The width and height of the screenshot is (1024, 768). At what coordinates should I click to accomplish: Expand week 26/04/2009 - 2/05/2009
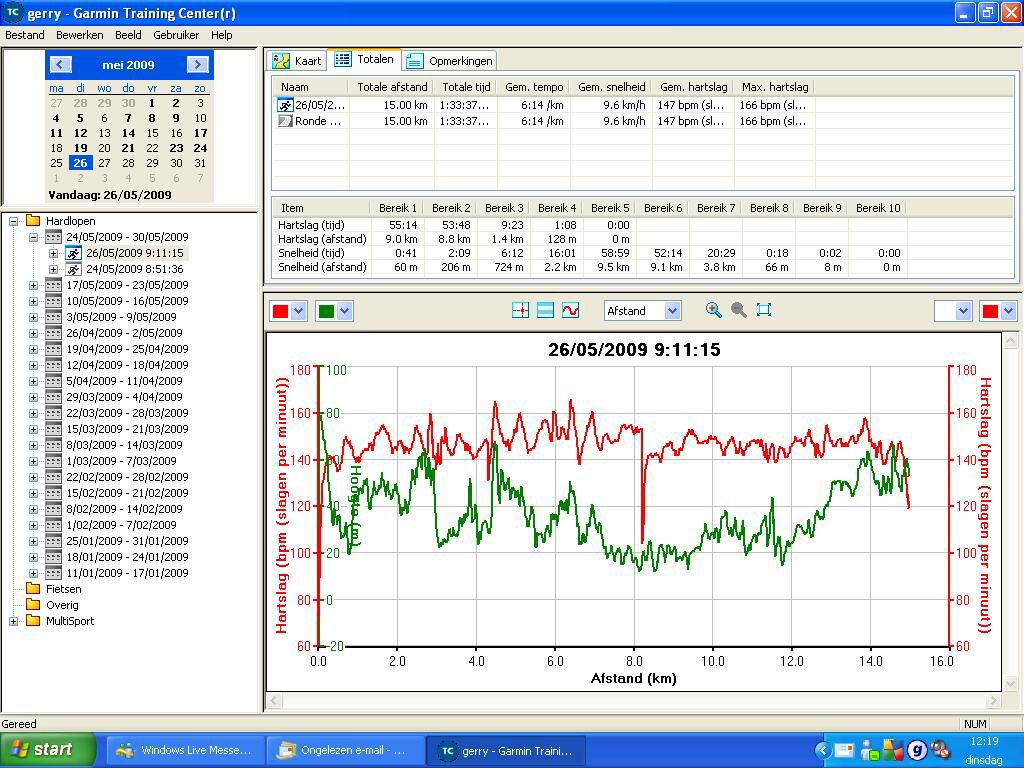33,333
